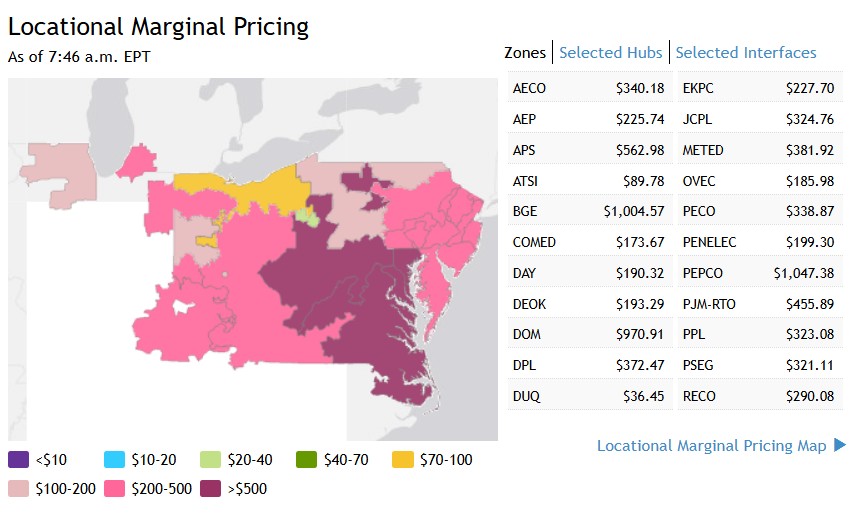Select the PJM-RTO zone row

(758, 304)
